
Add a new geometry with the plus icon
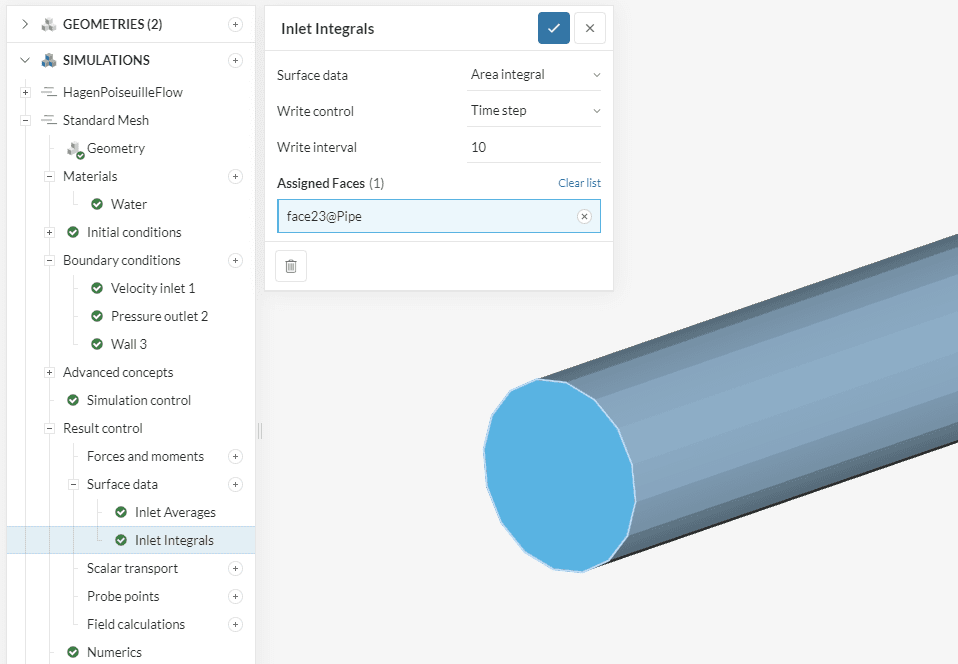point(235,24)
